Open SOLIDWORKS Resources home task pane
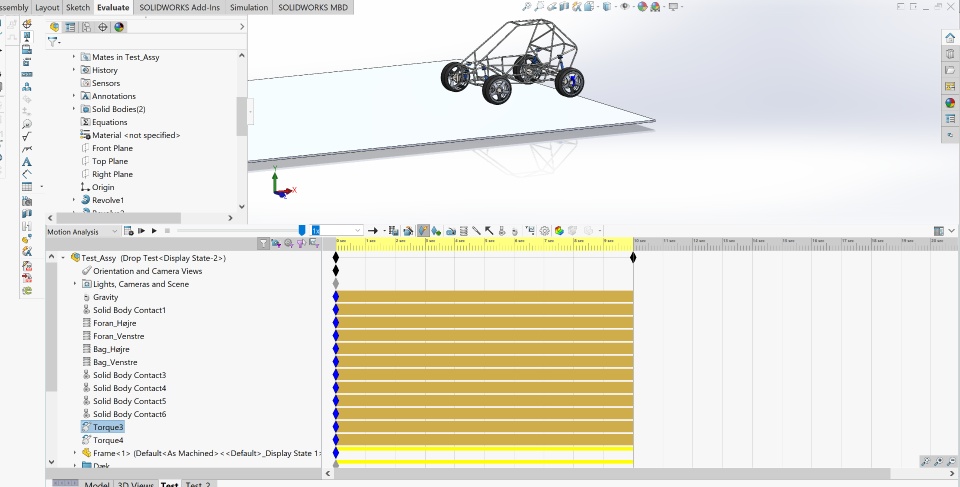 point(950,38)
